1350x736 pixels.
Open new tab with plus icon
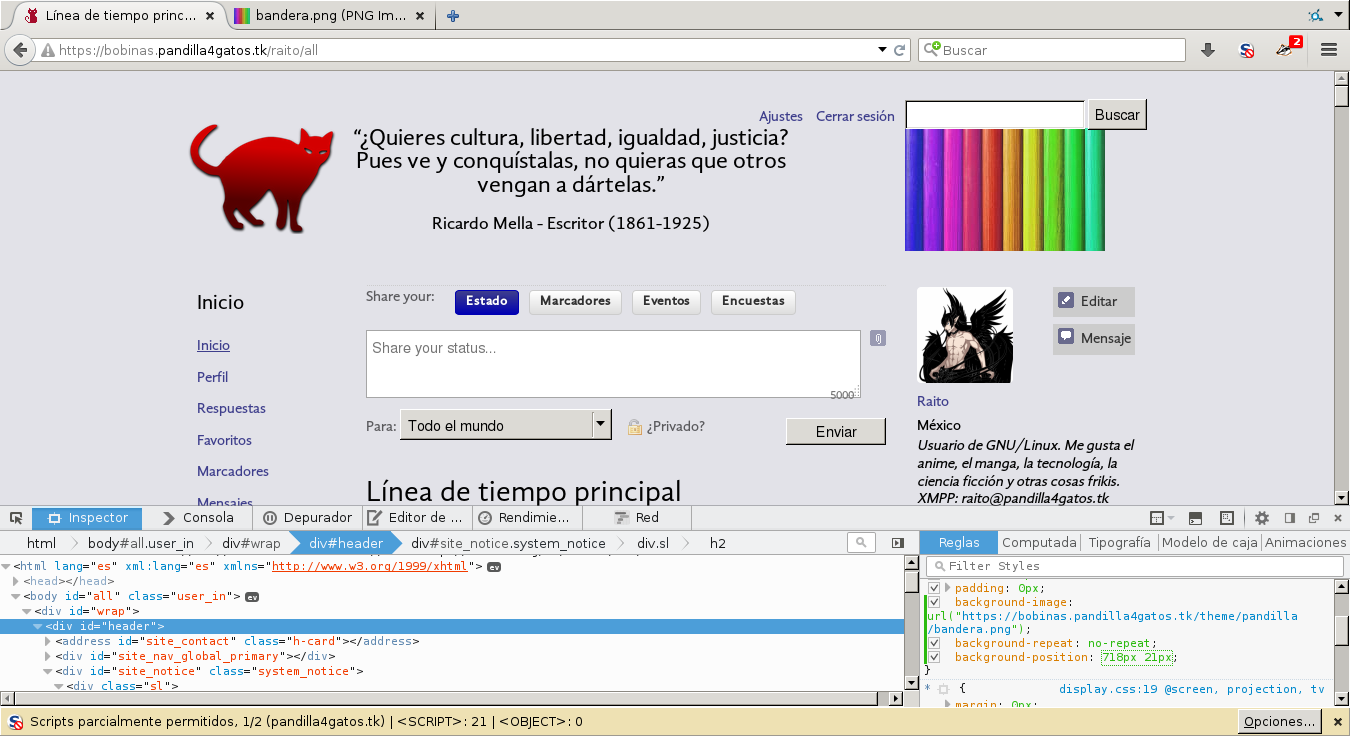coord(453,16)
